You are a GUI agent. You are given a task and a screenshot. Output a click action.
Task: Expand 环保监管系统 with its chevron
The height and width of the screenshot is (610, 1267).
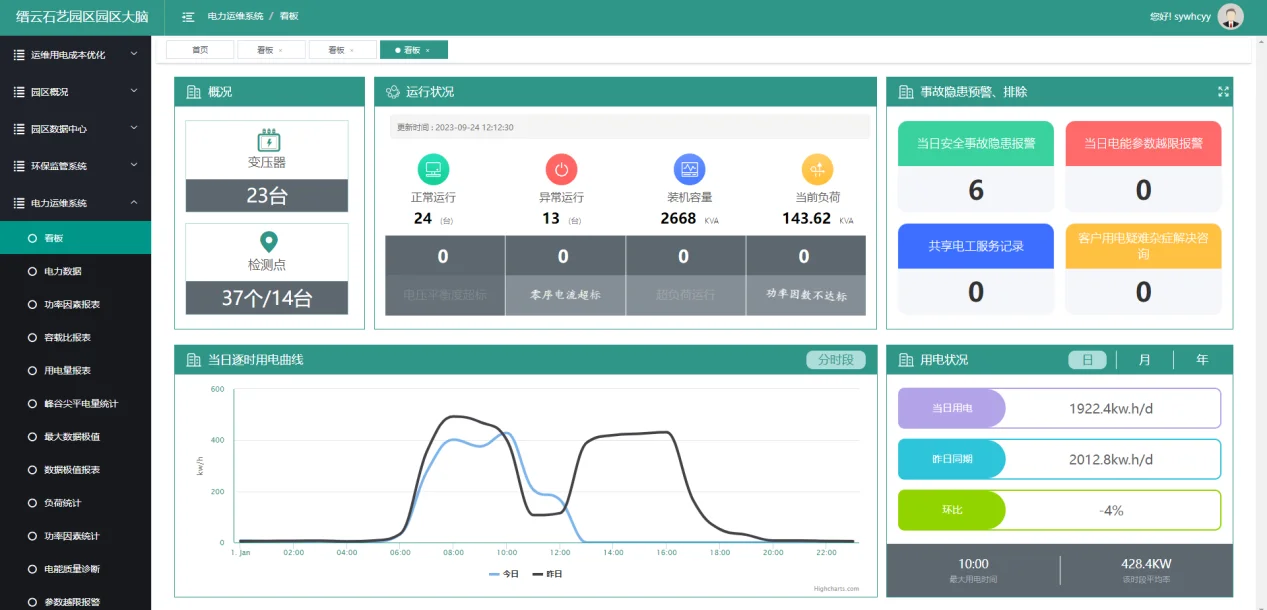[x=134, y=165]
